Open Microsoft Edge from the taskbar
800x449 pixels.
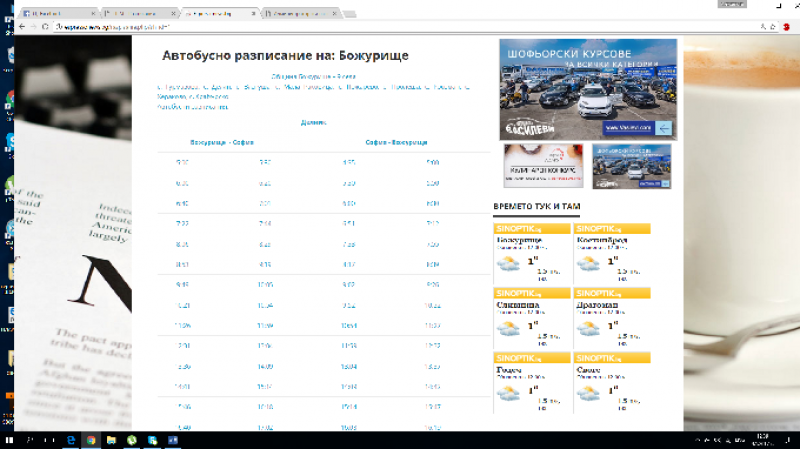tap(71, 440)
